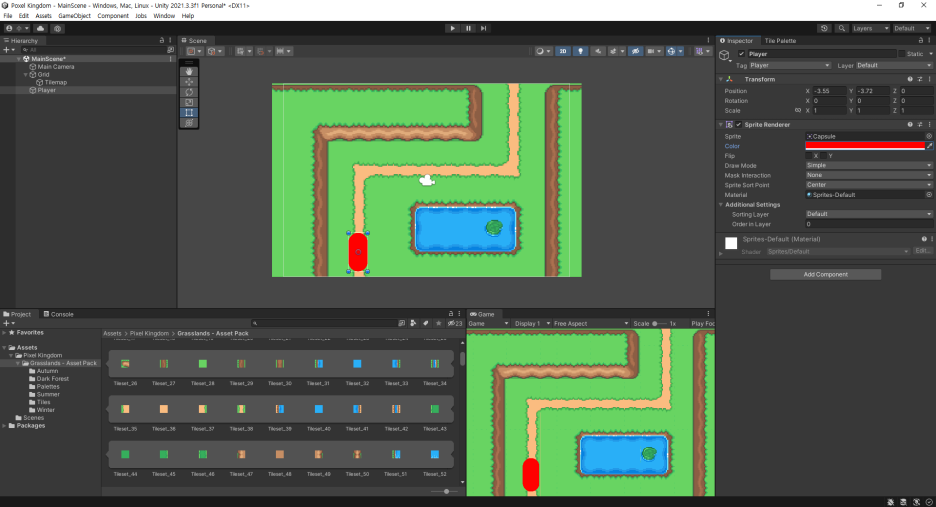
Task: Click the Order in Layer field
Action: coord(869,224)
